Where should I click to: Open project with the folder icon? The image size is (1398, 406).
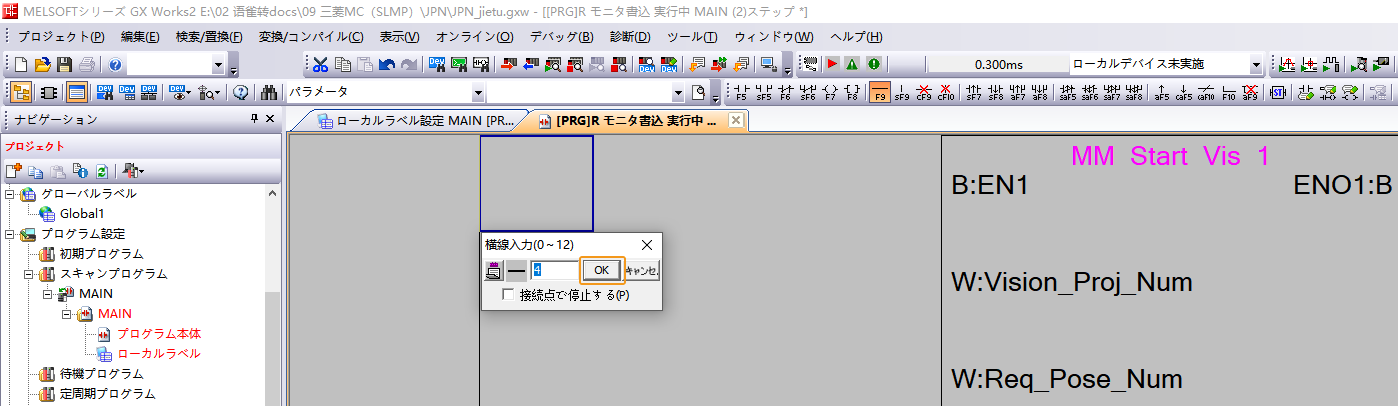[43, 65]
